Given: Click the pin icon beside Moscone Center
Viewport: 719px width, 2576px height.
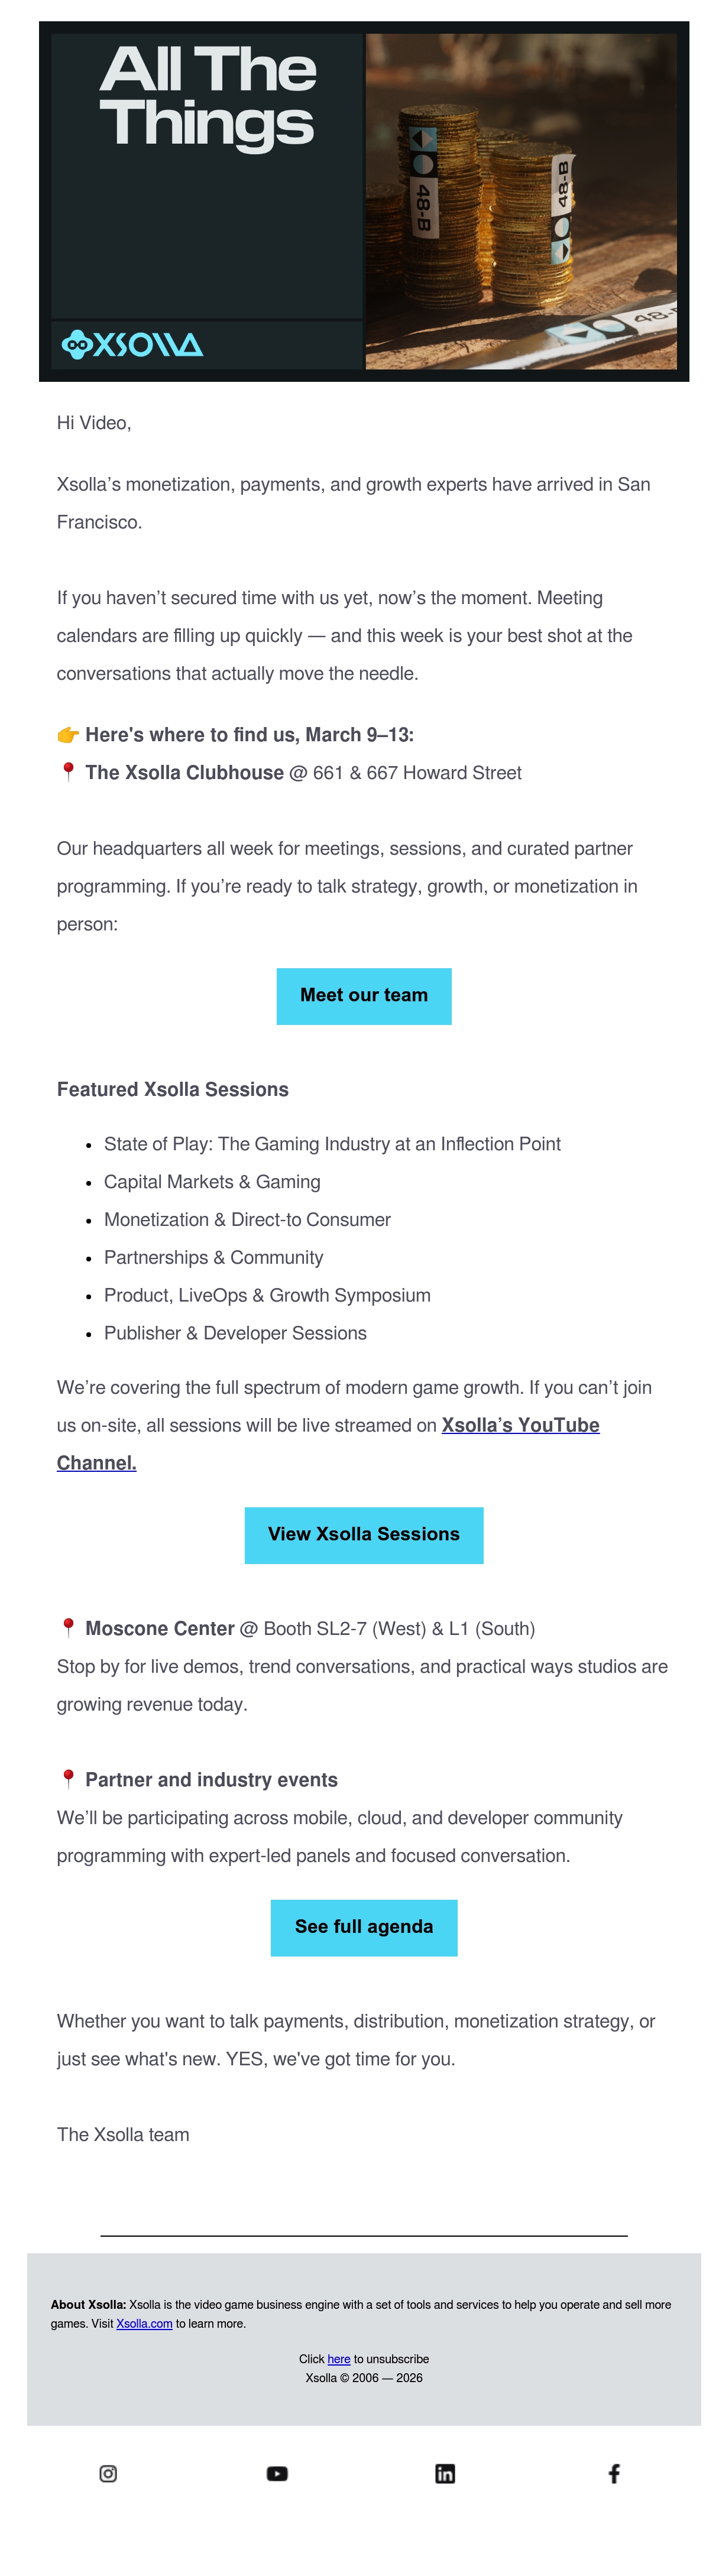Looking at the screenshot, I should tap(68, 1628).
